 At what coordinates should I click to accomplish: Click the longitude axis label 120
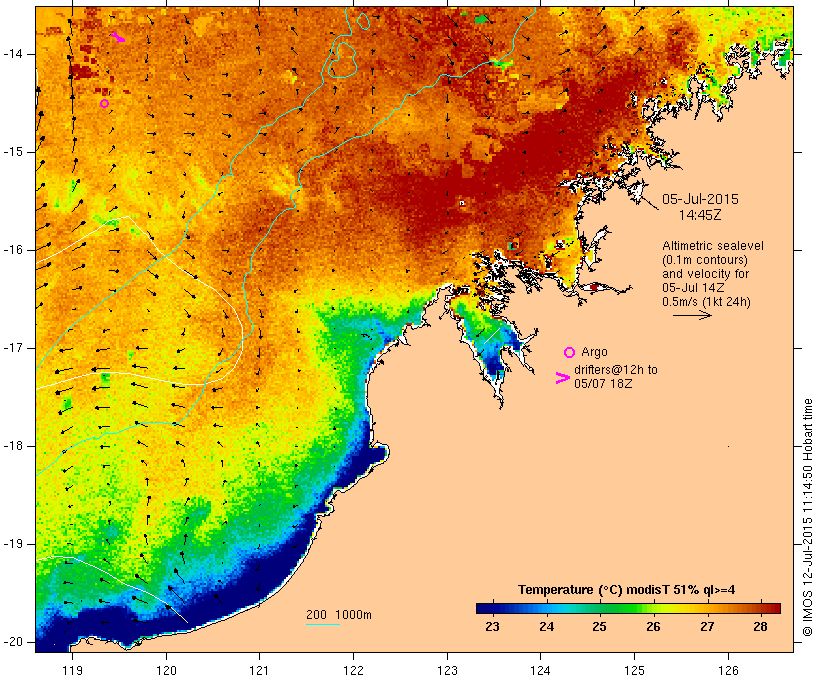point(166,671)
